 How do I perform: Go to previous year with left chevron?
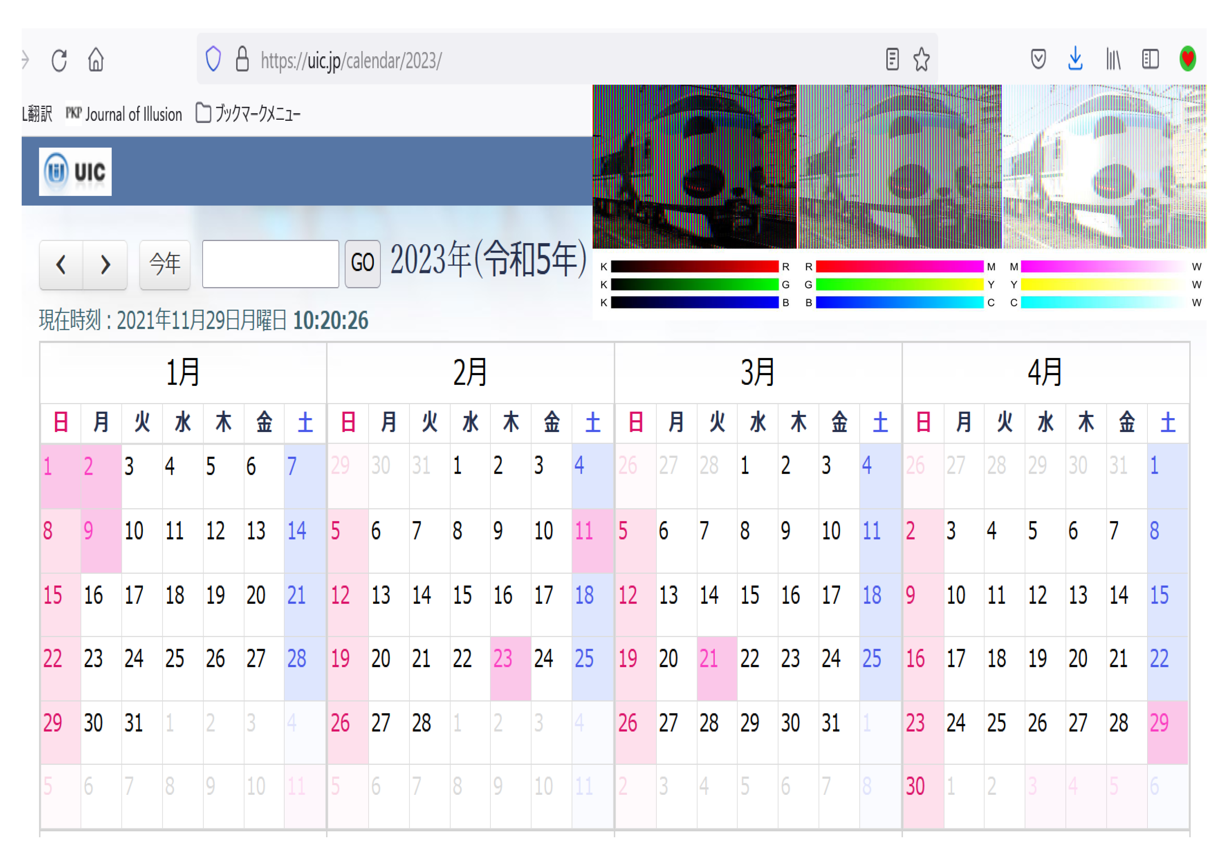point(61,264)
